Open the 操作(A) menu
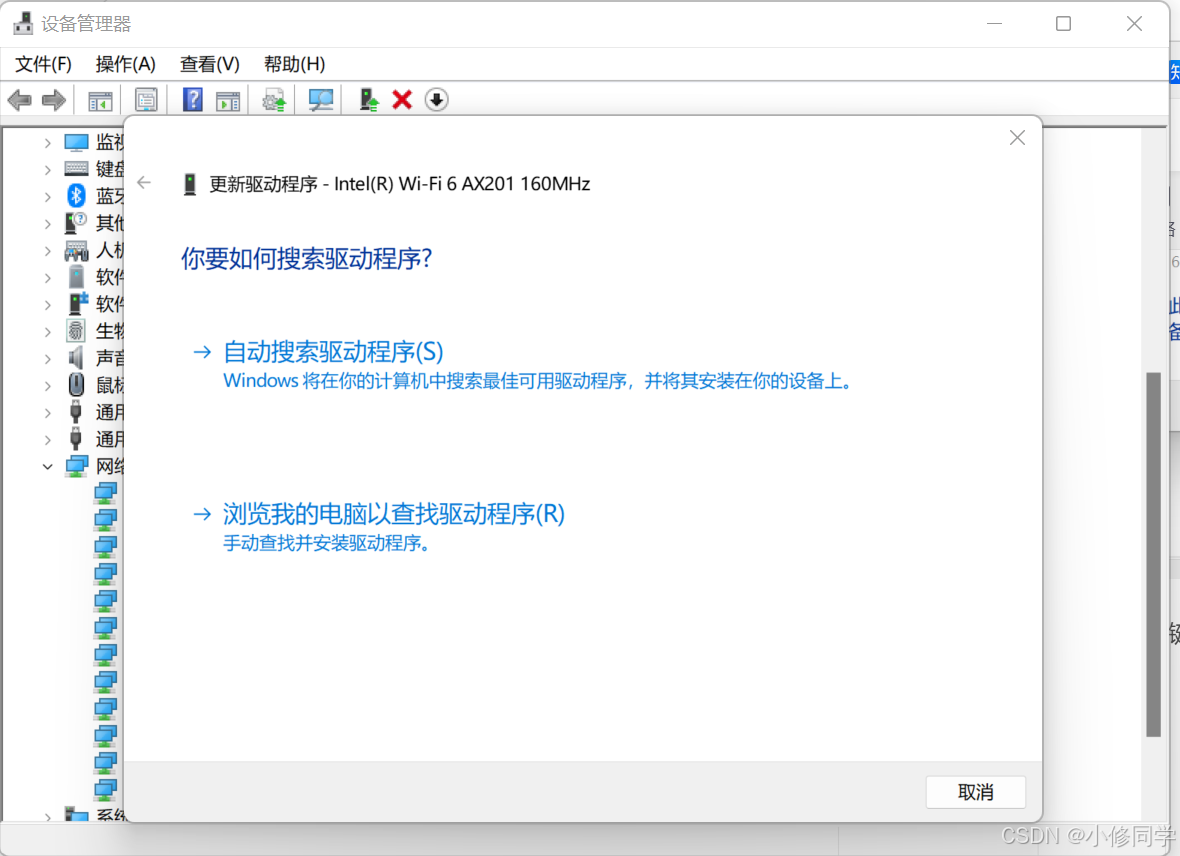This screenshot has height=856, width=1180. [126, 64]
